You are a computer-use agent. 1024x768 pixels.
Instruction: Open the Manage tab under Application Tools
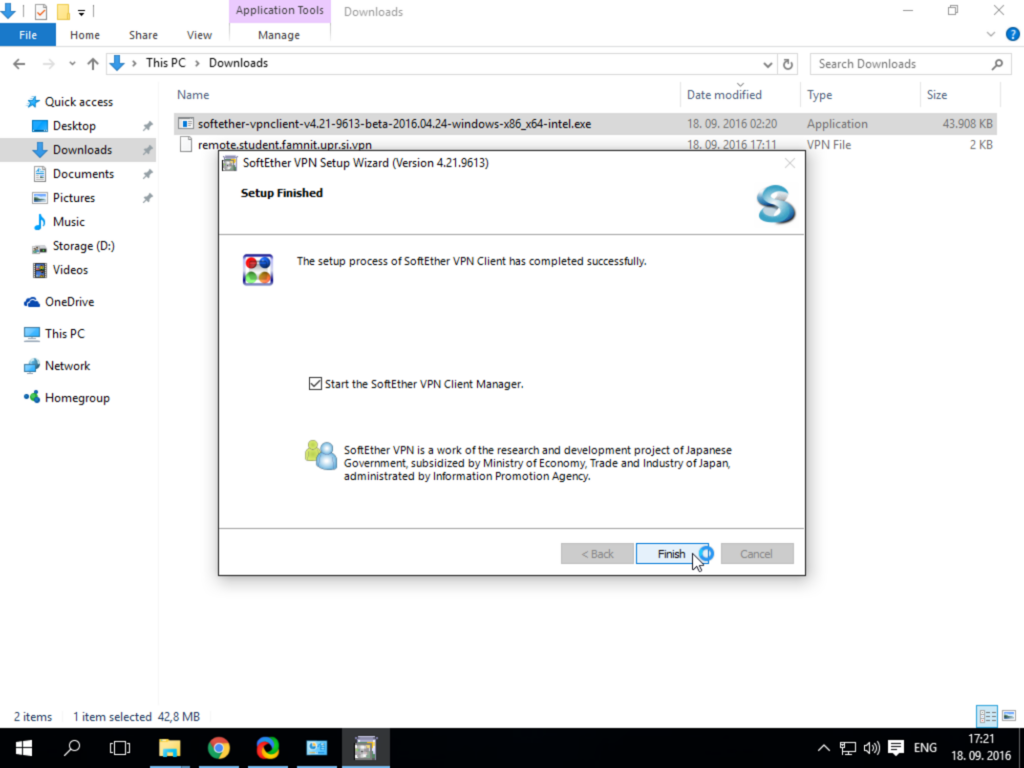pyautogui.click(x=279, y=35)
